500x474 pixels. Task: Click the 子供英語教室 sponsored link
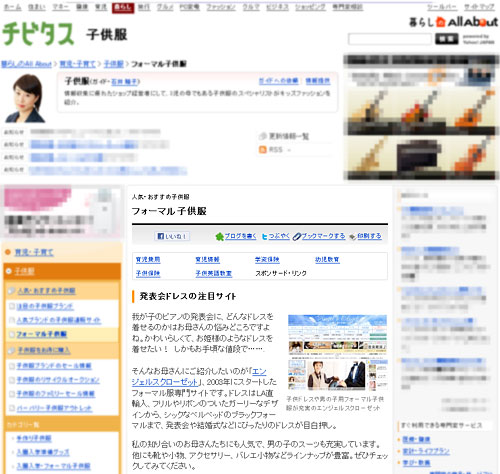pos(214,274)
